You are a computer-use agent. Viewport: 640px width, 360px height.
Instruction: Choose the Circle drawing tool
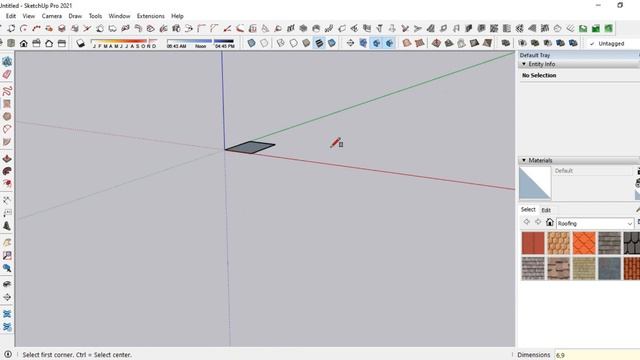coord(7,116)
